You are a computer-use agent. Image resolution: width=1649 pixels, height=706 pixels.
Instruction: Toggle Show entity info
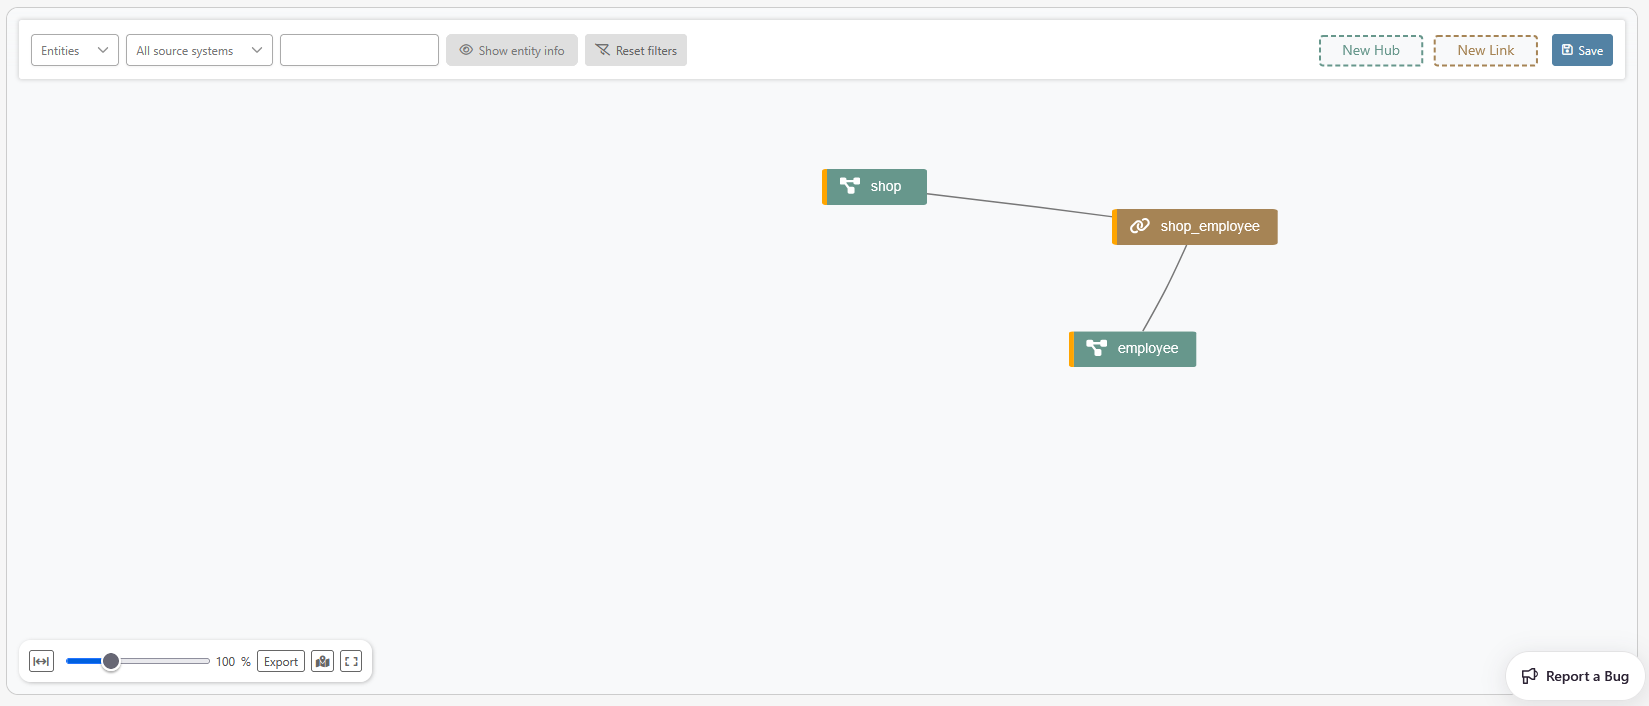click(x=511, y=50)
